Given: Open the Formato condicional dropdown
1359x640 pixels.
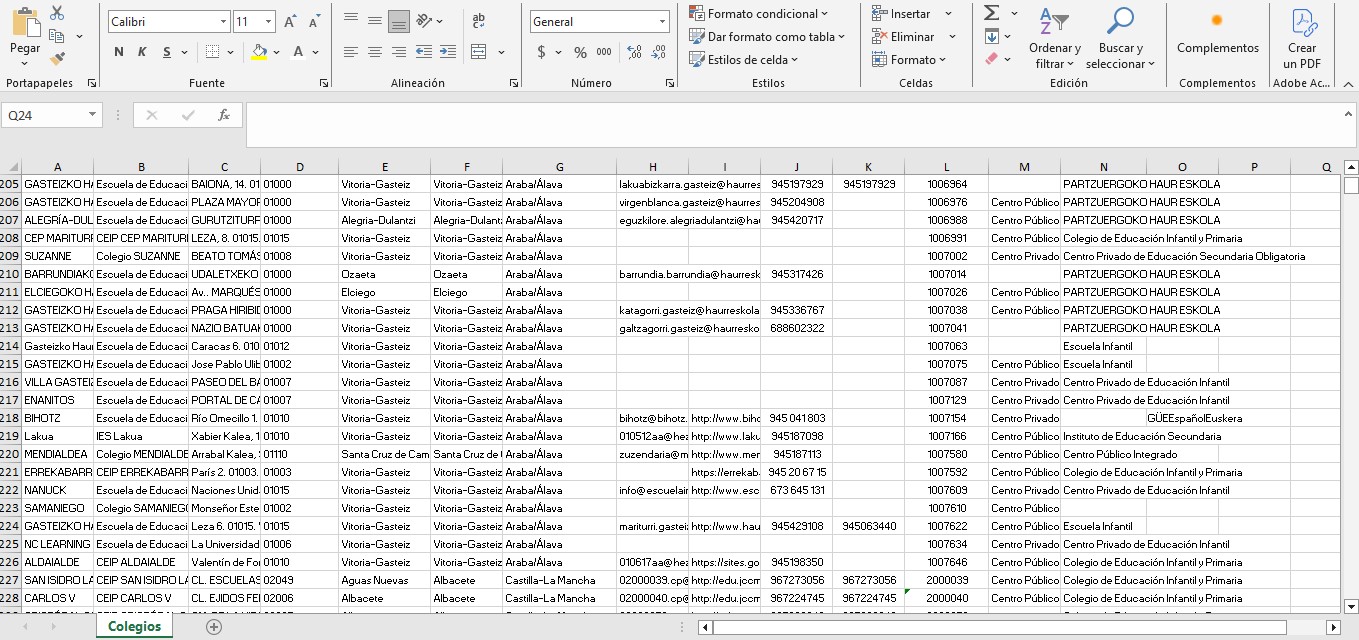Looking at the screenshot, I should point(759,13).
